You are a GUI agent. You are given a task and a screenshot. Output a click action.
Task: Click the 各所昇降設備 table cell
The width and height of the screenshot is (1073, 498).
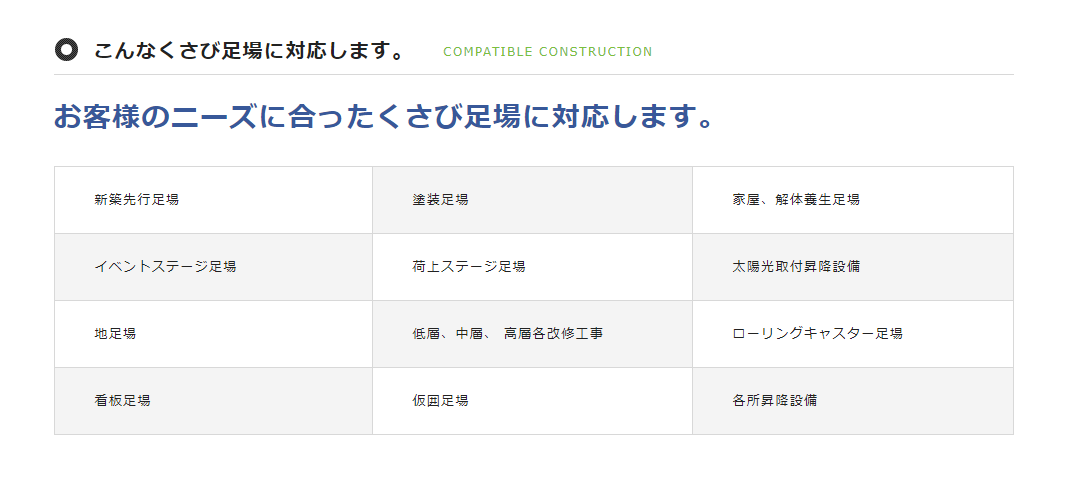point(853,401)
